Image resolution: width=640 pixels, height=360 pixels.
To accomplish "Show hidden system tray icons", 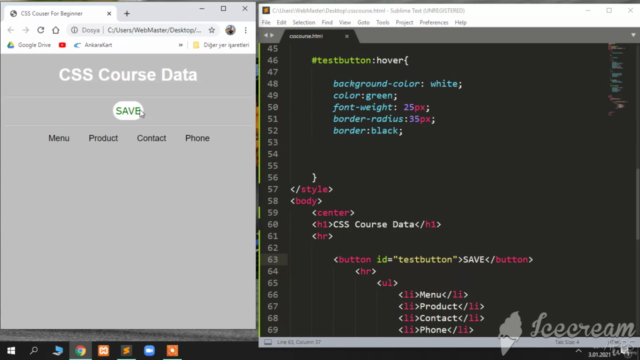I will coord(578,351).
